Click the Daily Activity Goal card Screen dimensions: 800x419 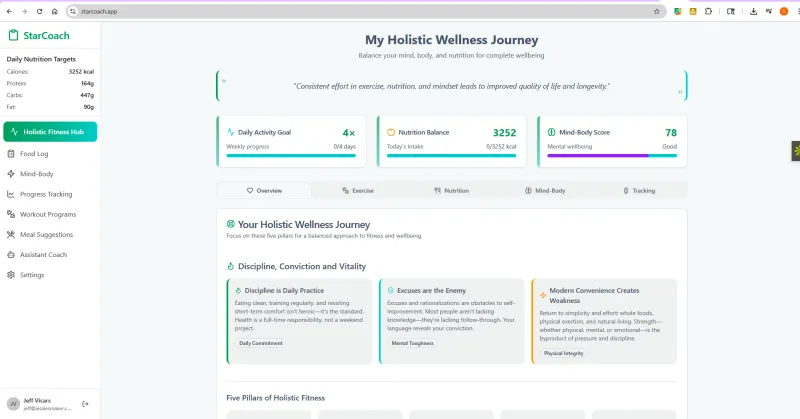click(x=291, y=141)
